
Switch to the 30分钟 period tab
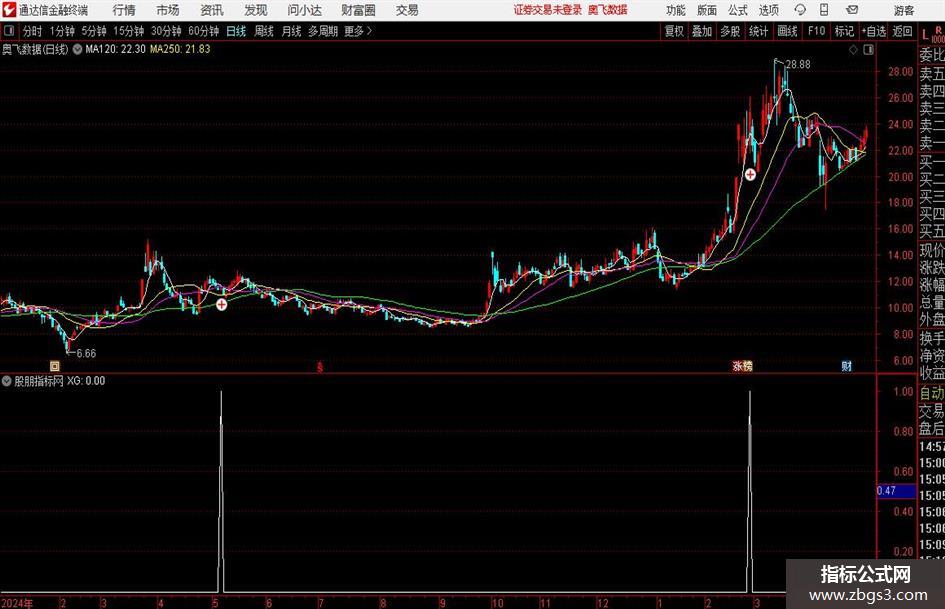[x=166, y=31]
